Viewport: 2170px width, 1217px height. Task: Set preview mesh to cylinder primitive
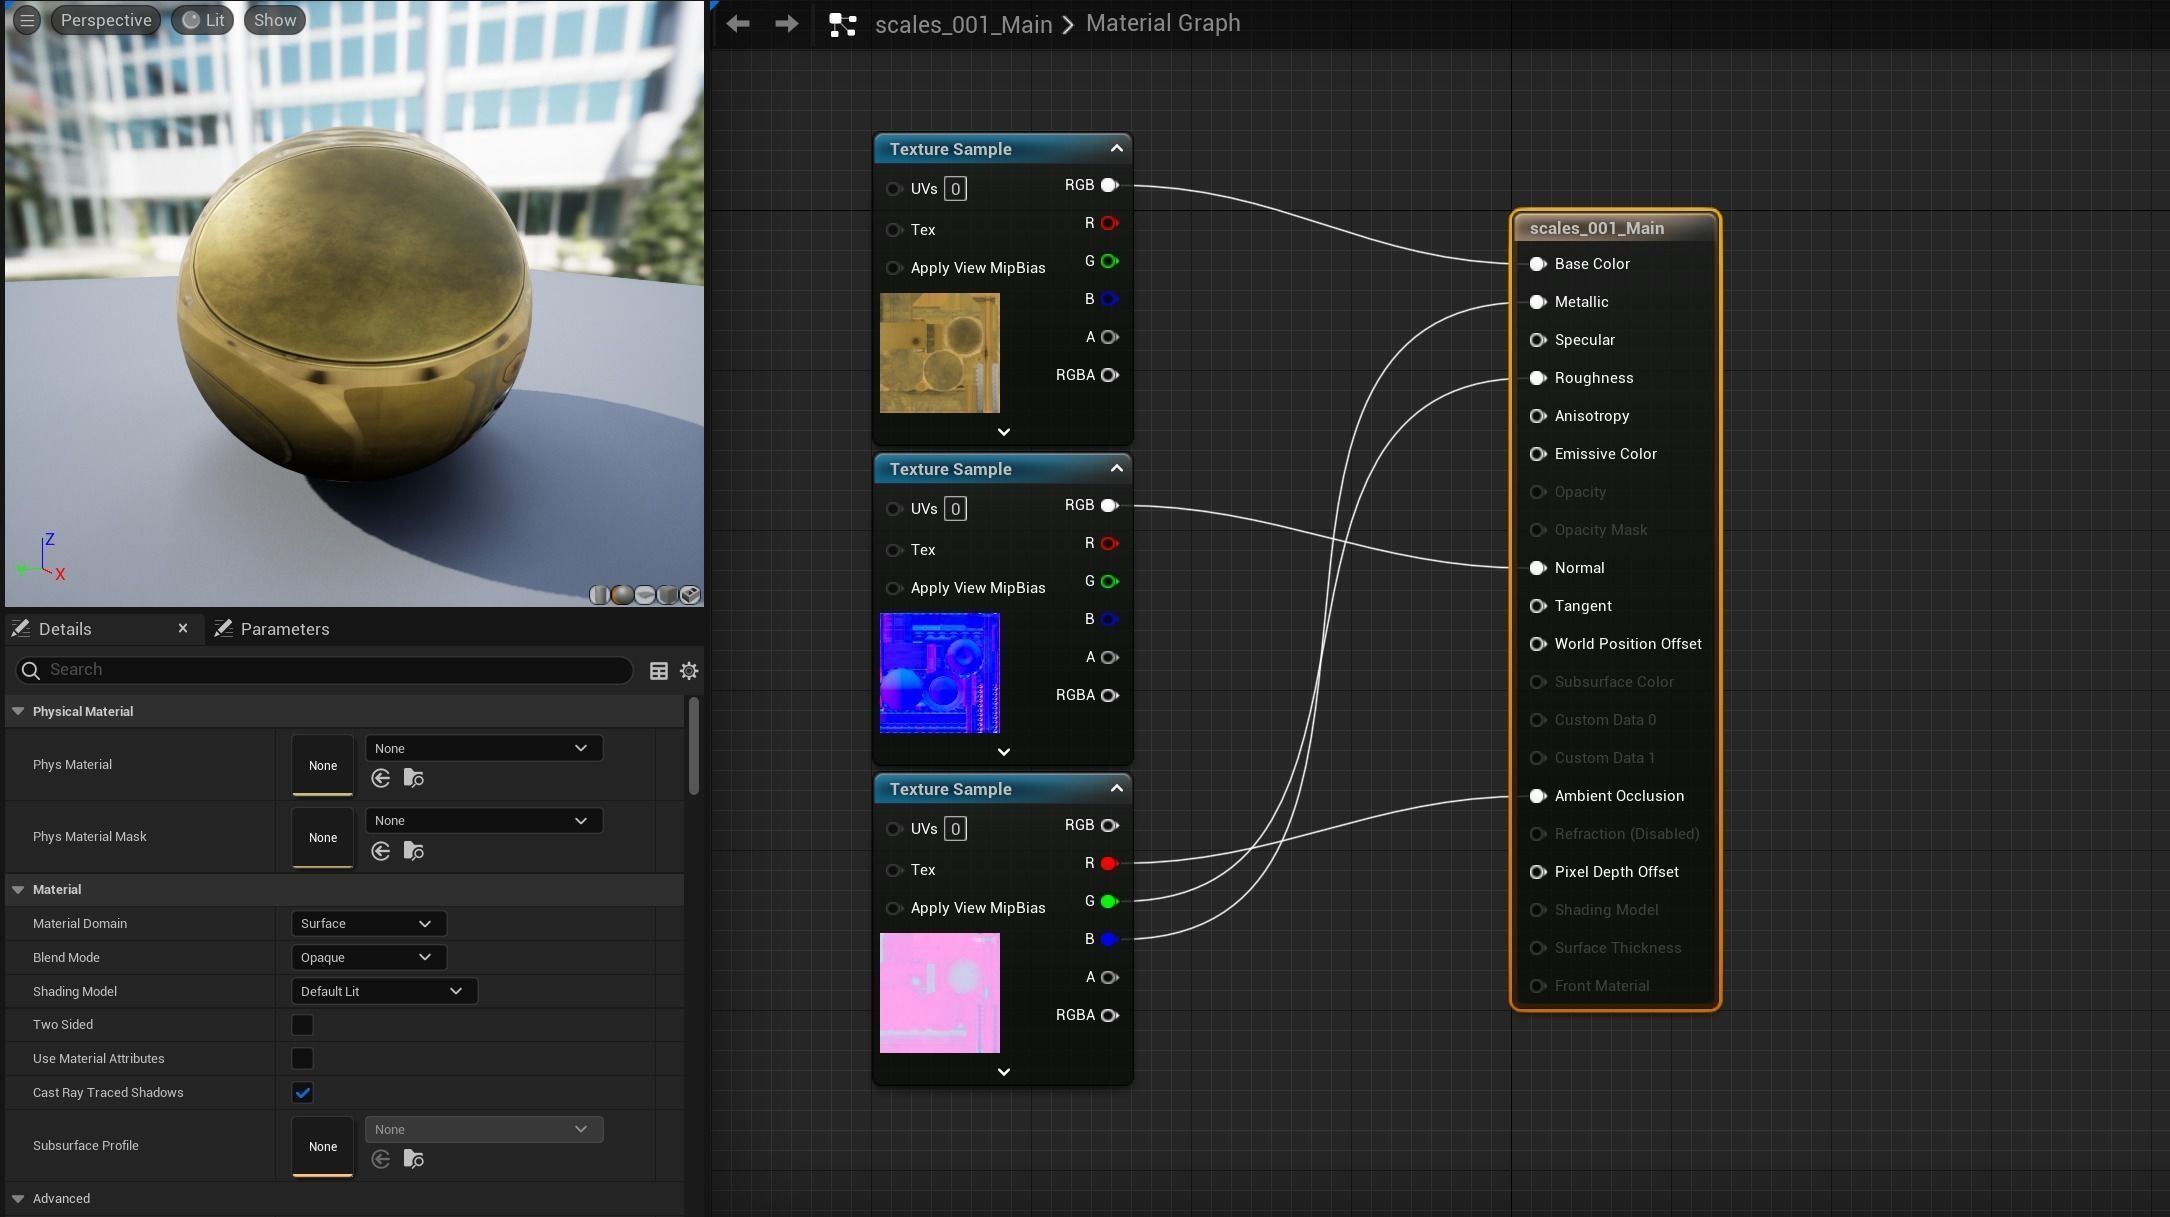(x=599, y=595)
